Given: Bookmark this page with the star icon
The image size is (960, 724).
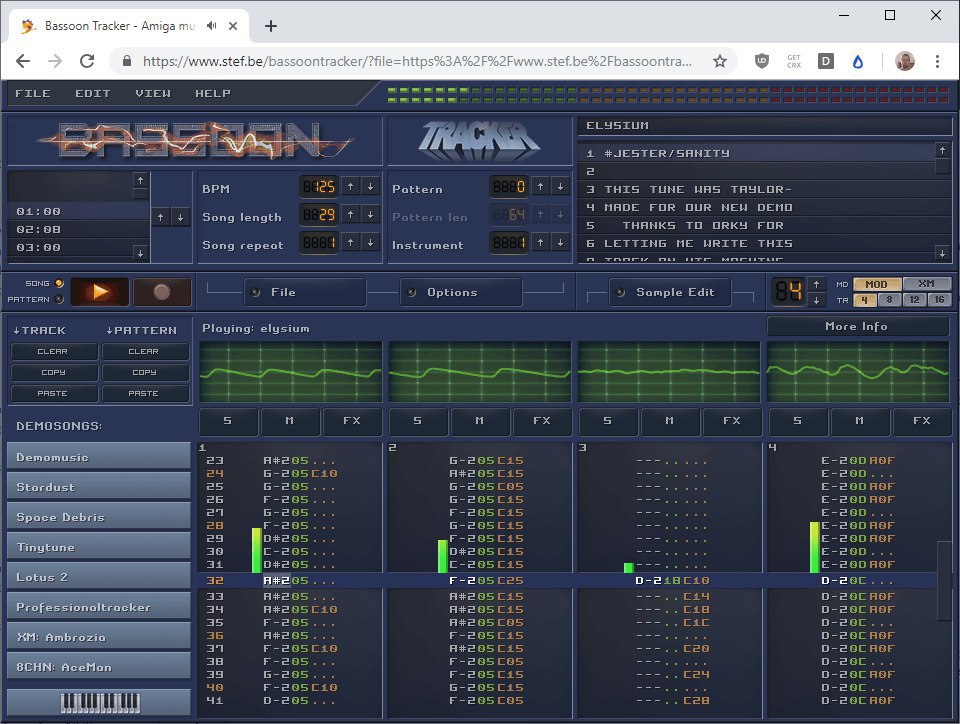Looking at the screenshot, I should point(719,61).
